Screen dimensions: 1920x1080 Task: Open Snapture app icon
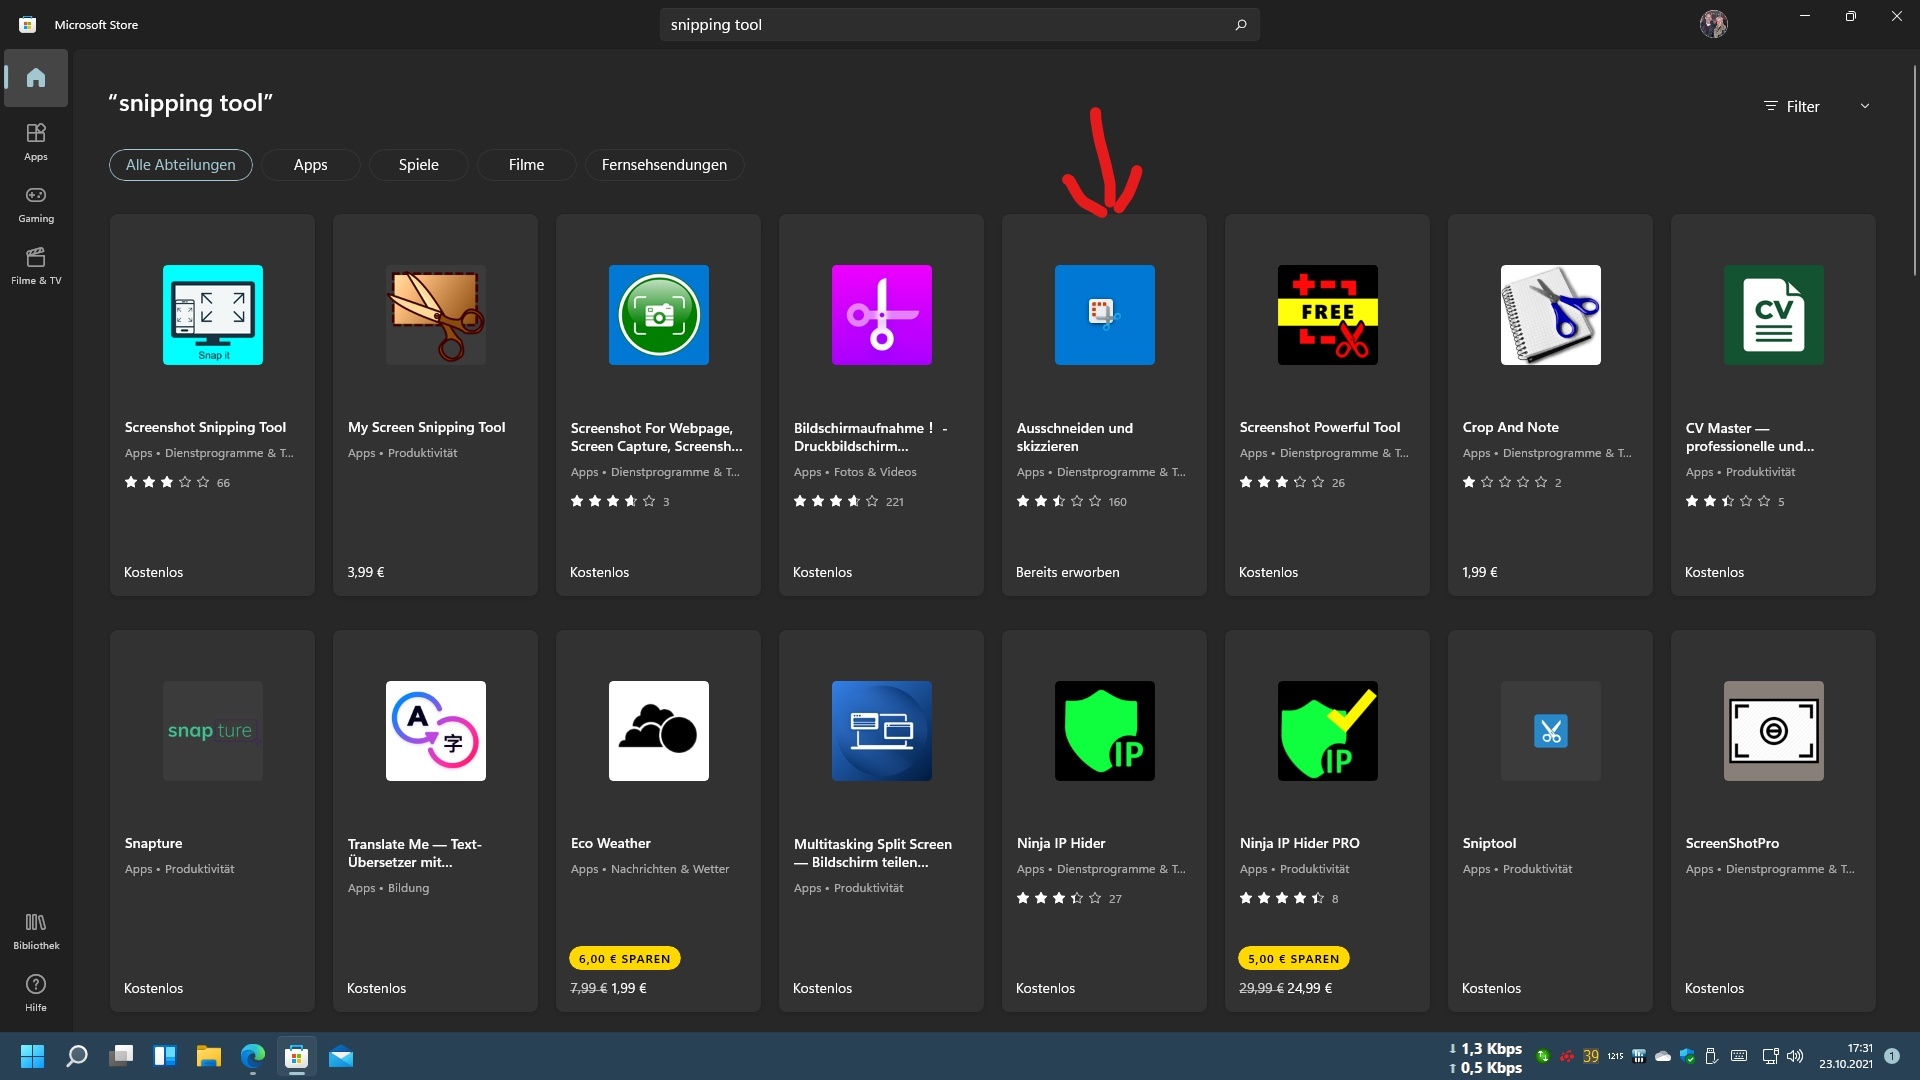click(213, 731)
